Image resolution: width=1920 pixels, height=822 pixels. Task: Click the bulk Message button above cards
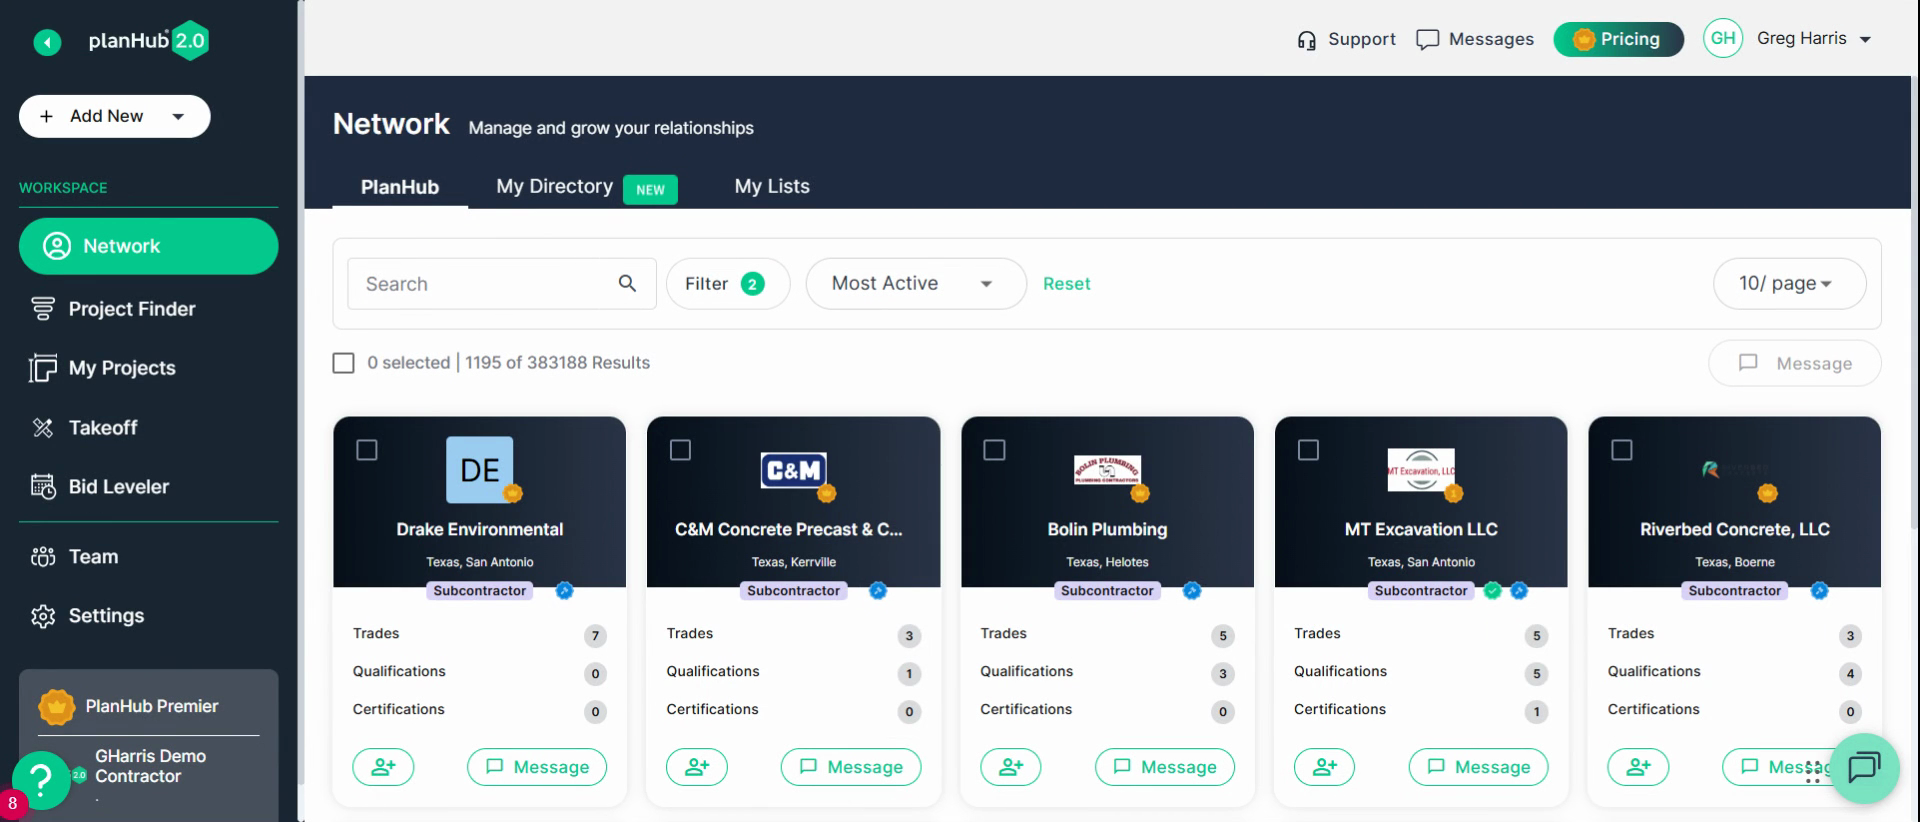pyautogui.click(x=1794, y=364)
